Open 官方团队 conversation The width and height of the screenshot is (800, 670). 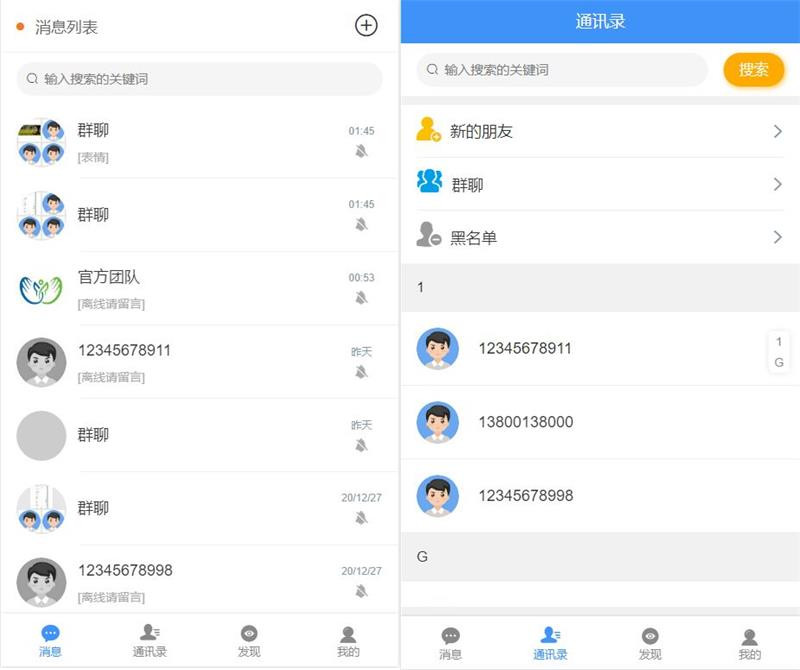199,288
